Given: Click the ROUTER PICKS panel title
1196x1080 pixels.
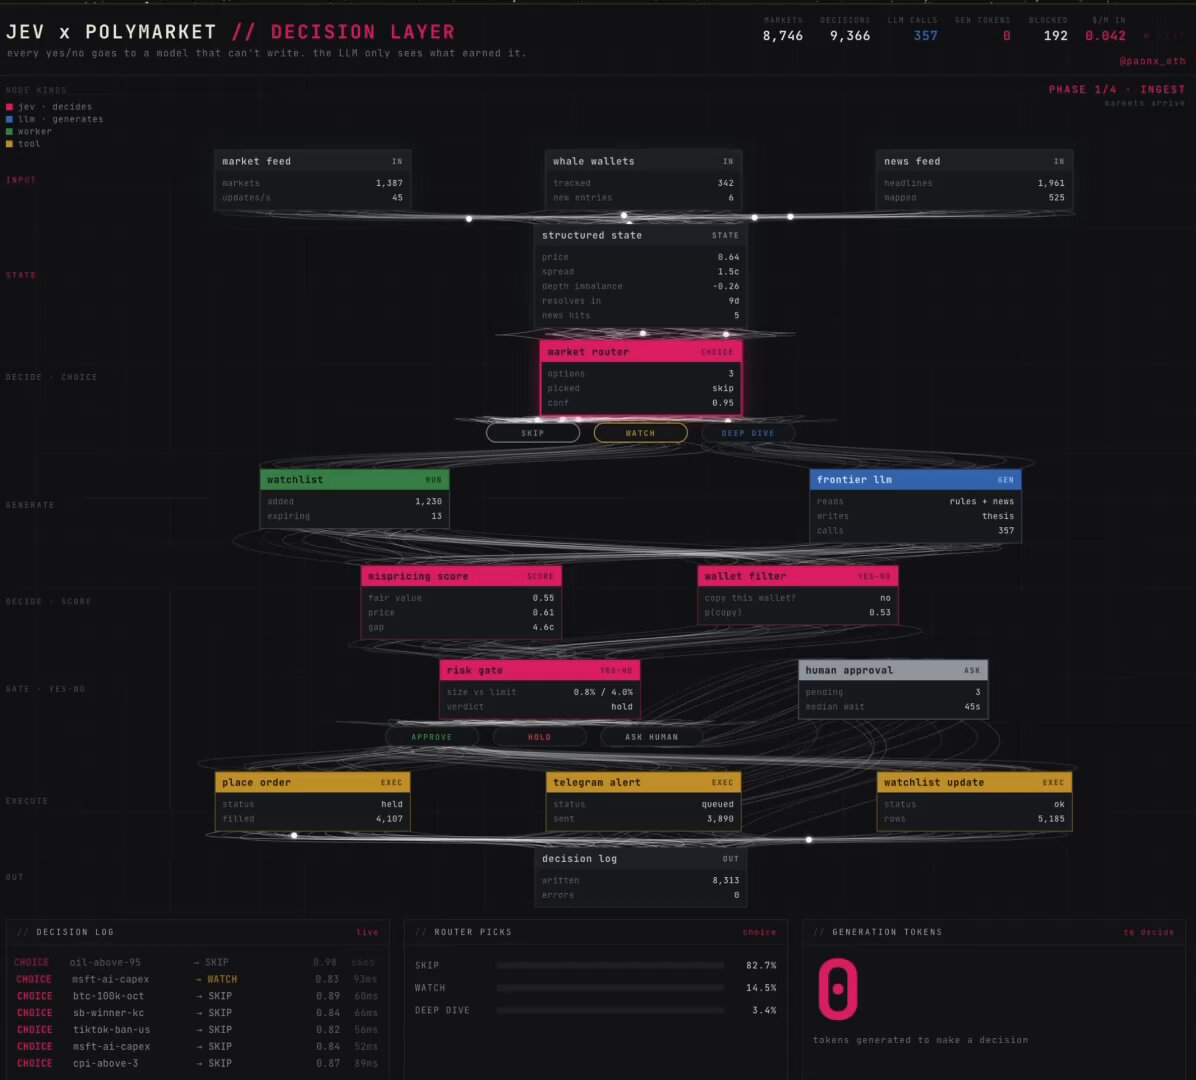Looking at the screenshot, I should click(473, 932).
